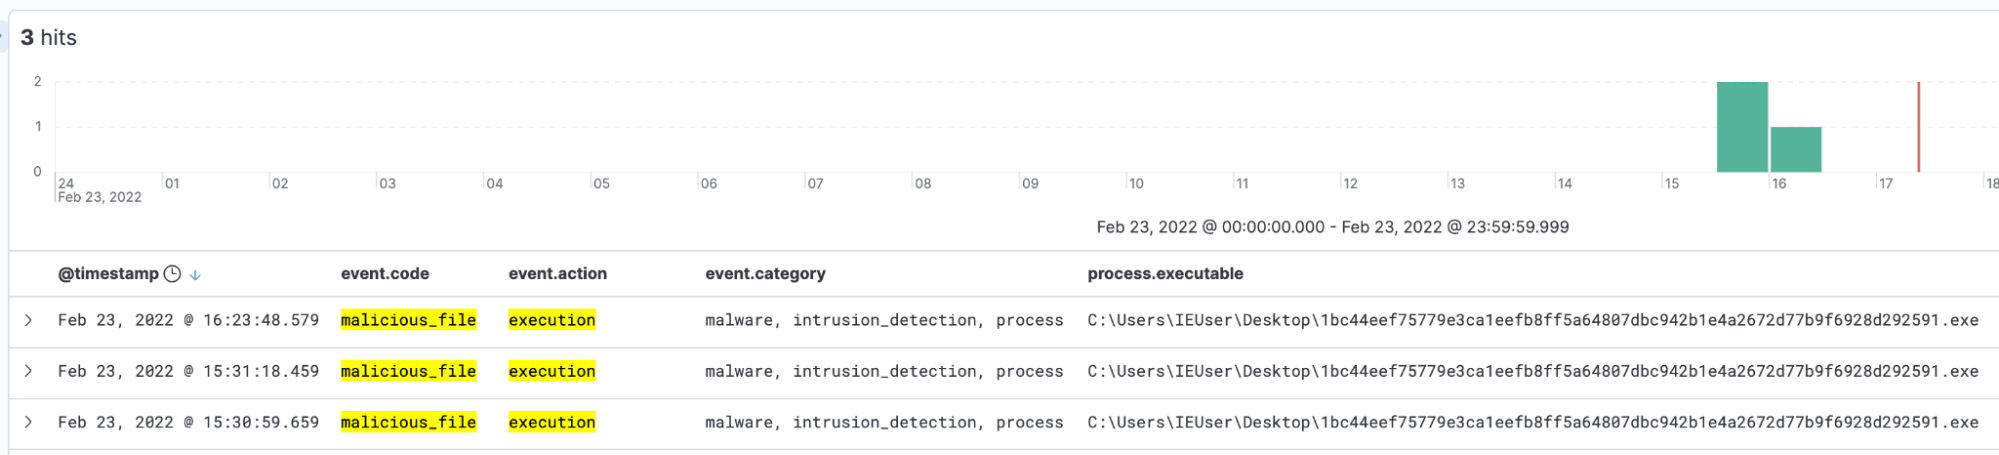Select the @timestamp column header

pyautogui.click(x=108, y=274)
